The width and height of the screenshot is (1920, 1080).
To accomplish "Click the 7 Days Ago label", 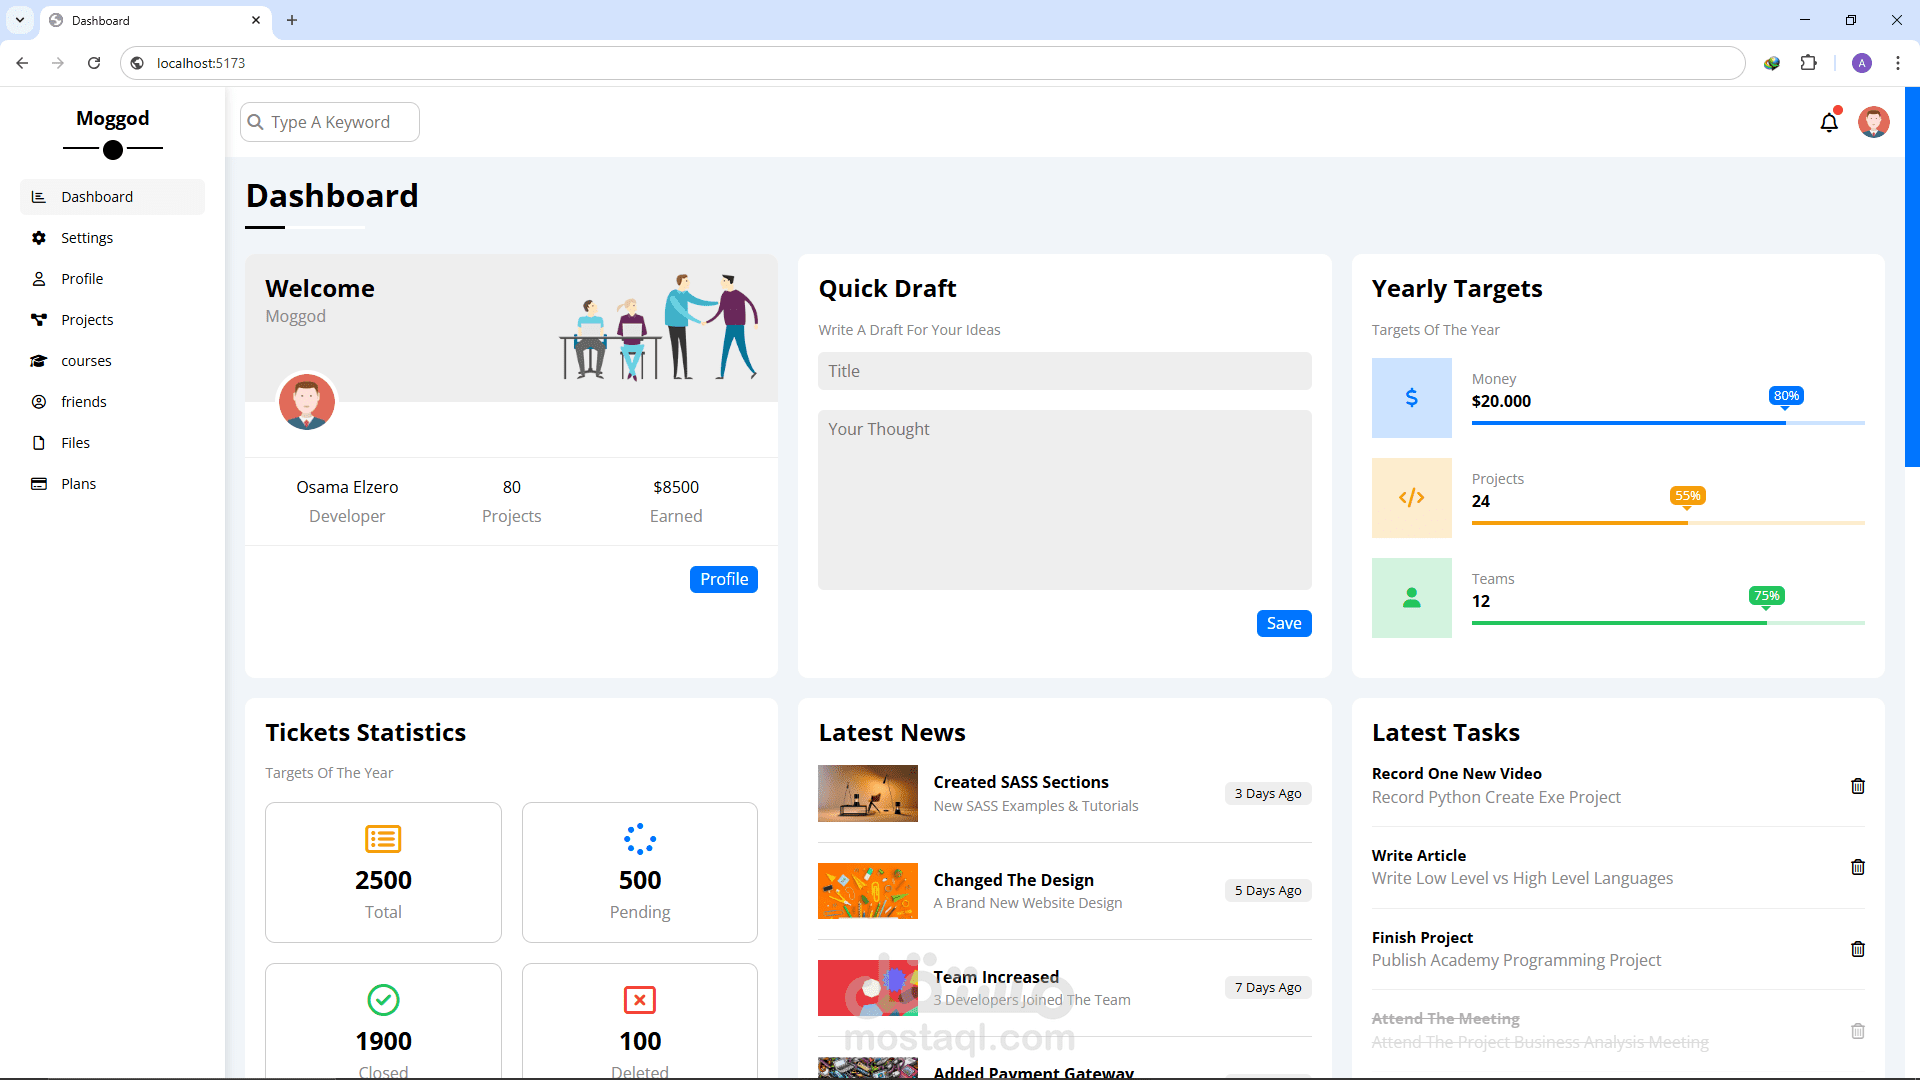I will click(1268, 987).
